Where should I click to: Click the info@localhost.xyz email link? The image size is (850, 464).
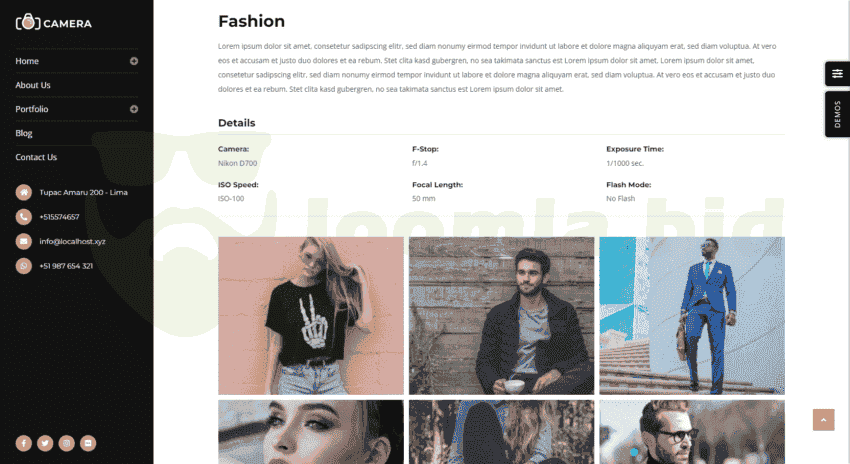click(72, 241)
